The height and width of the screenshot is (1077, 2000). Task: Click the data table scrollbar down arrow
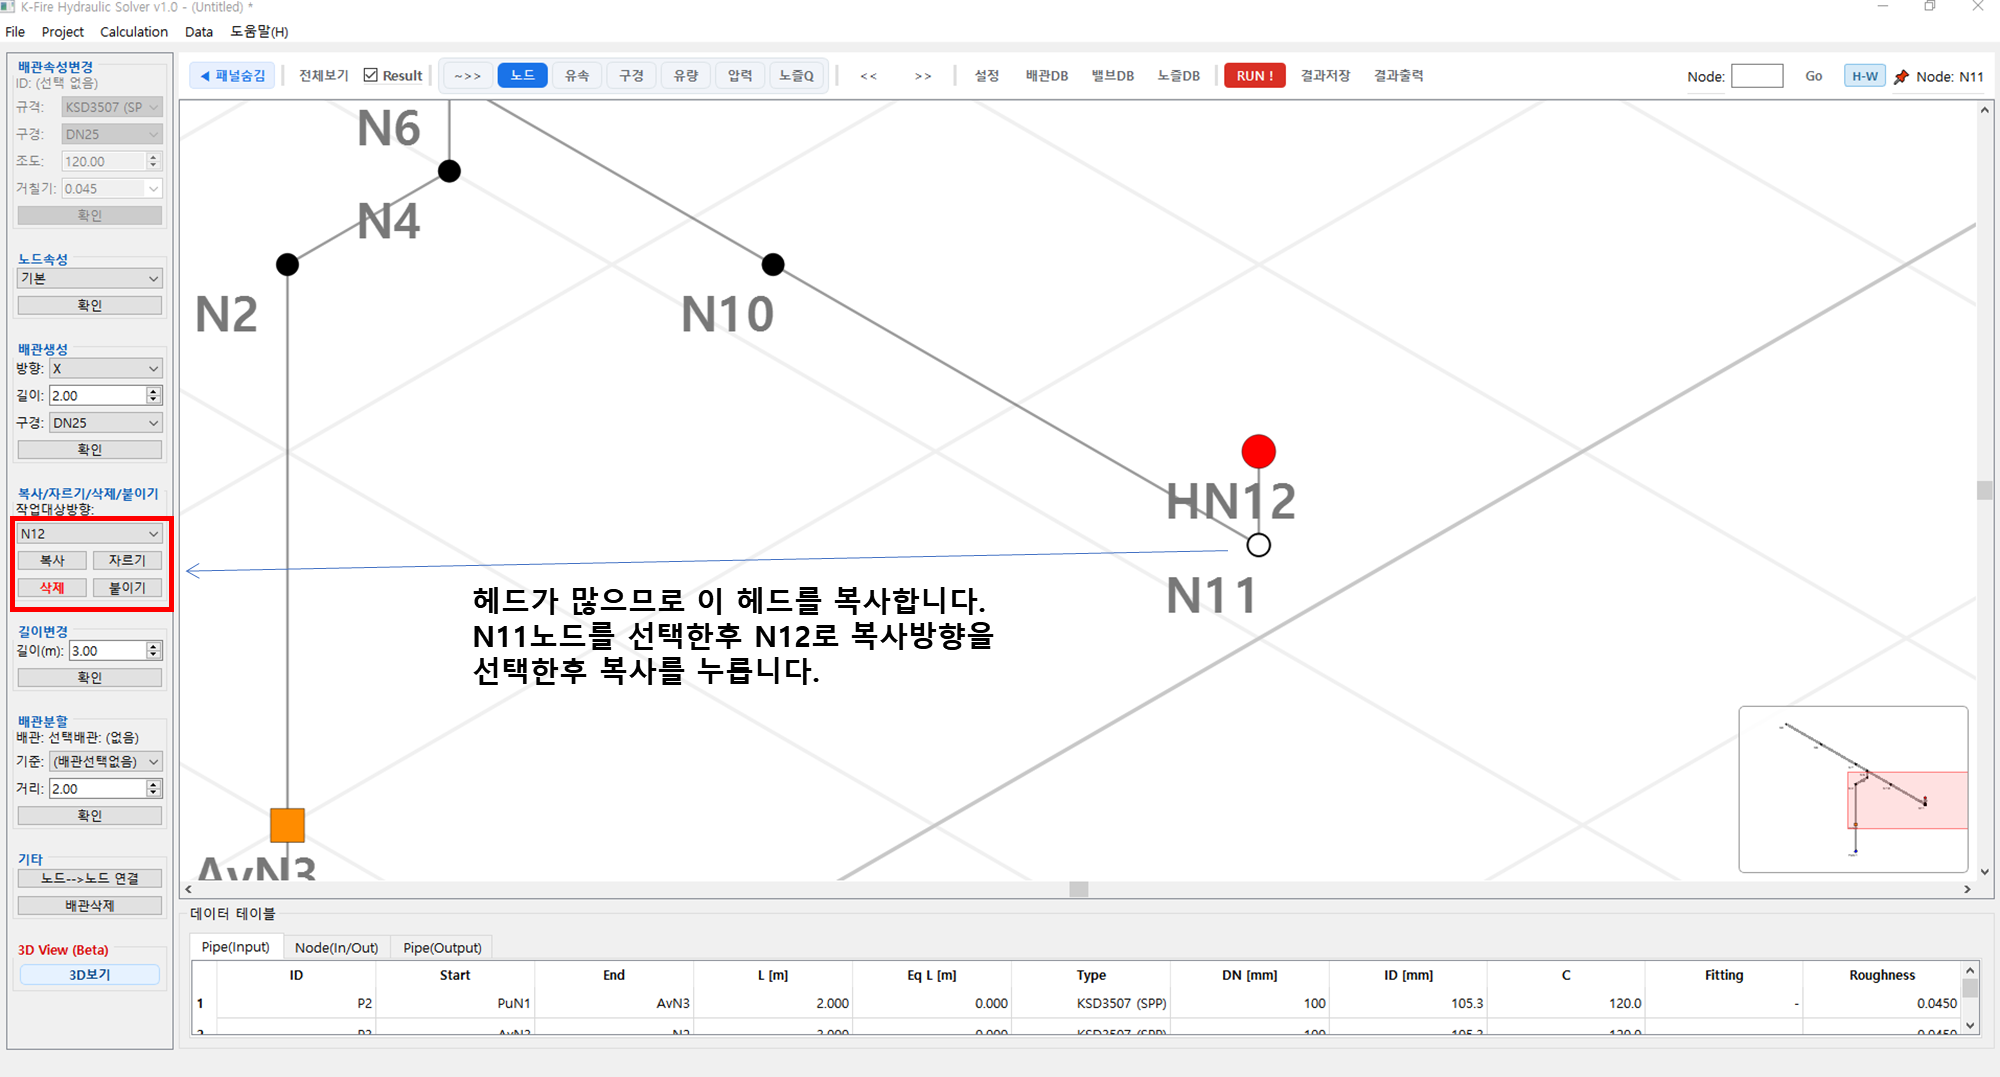1970,1025
